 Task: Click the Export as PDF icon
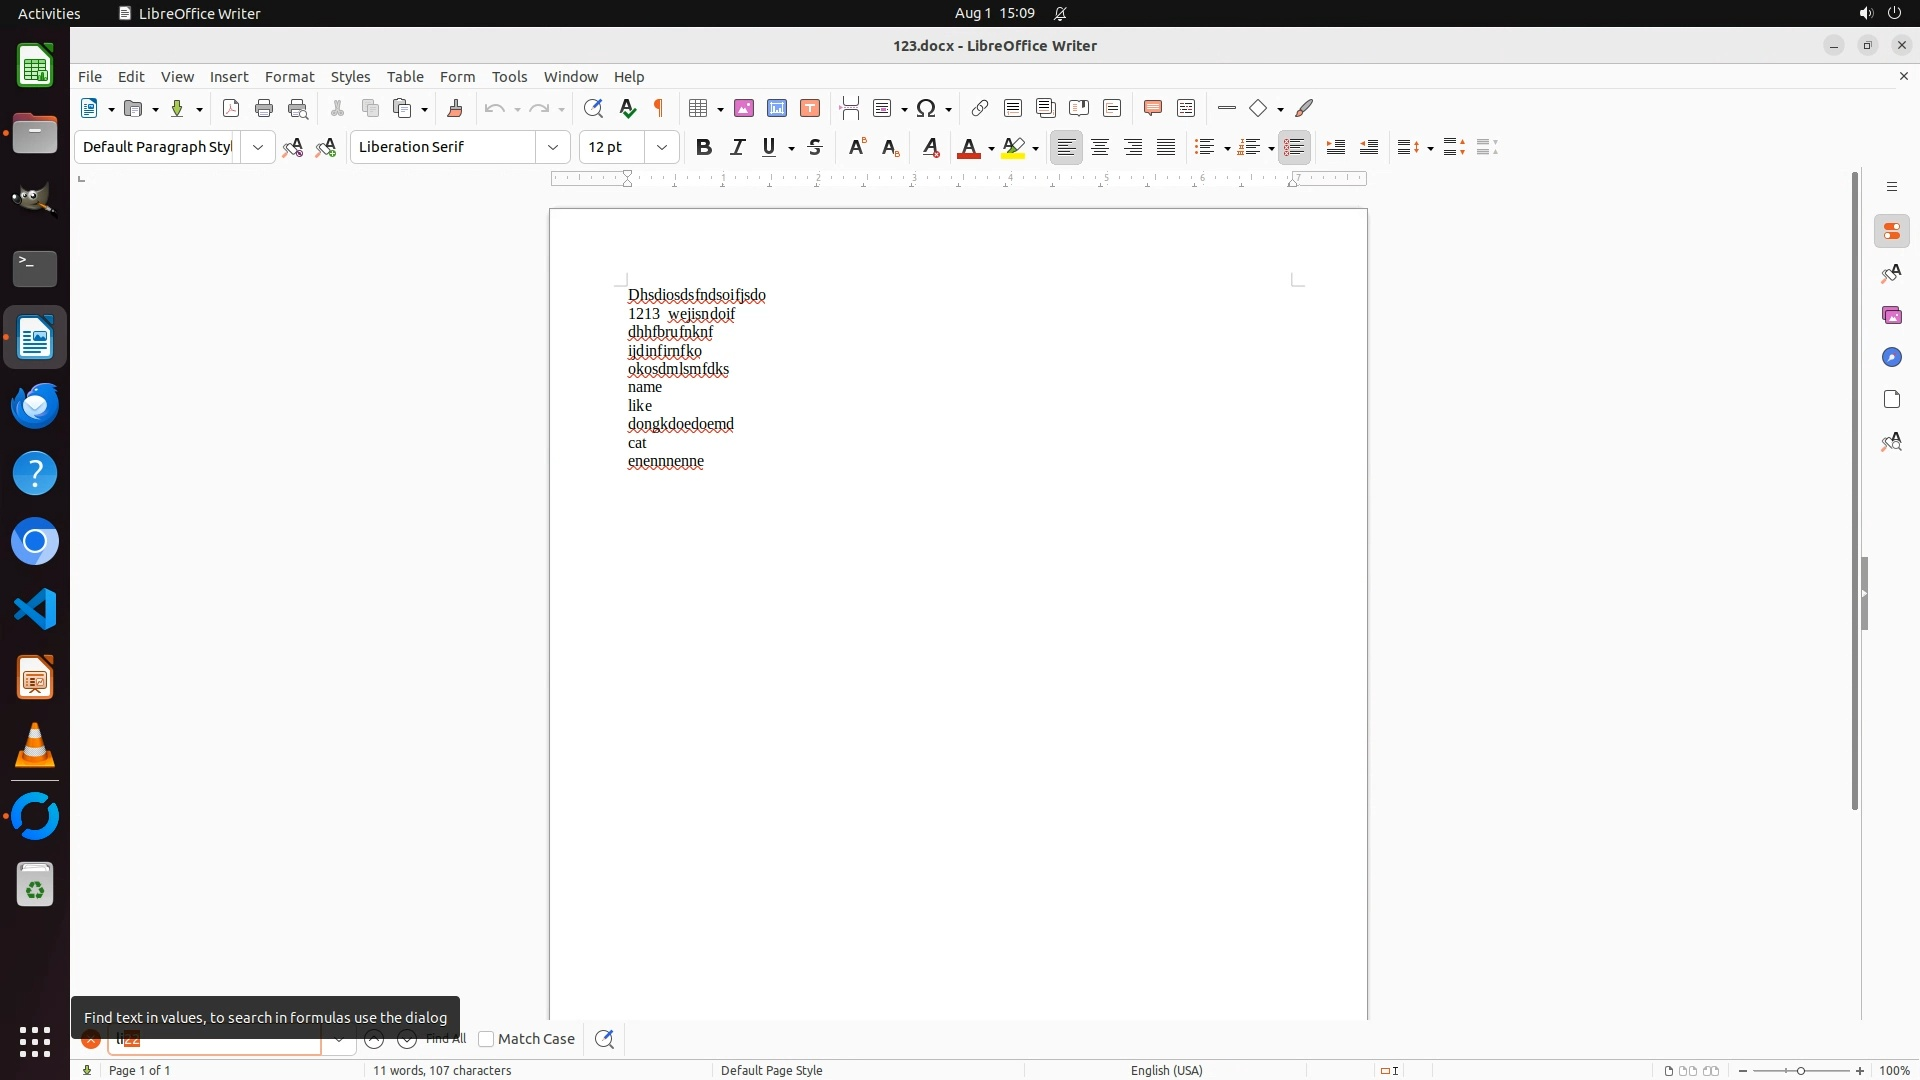(231, 108)
